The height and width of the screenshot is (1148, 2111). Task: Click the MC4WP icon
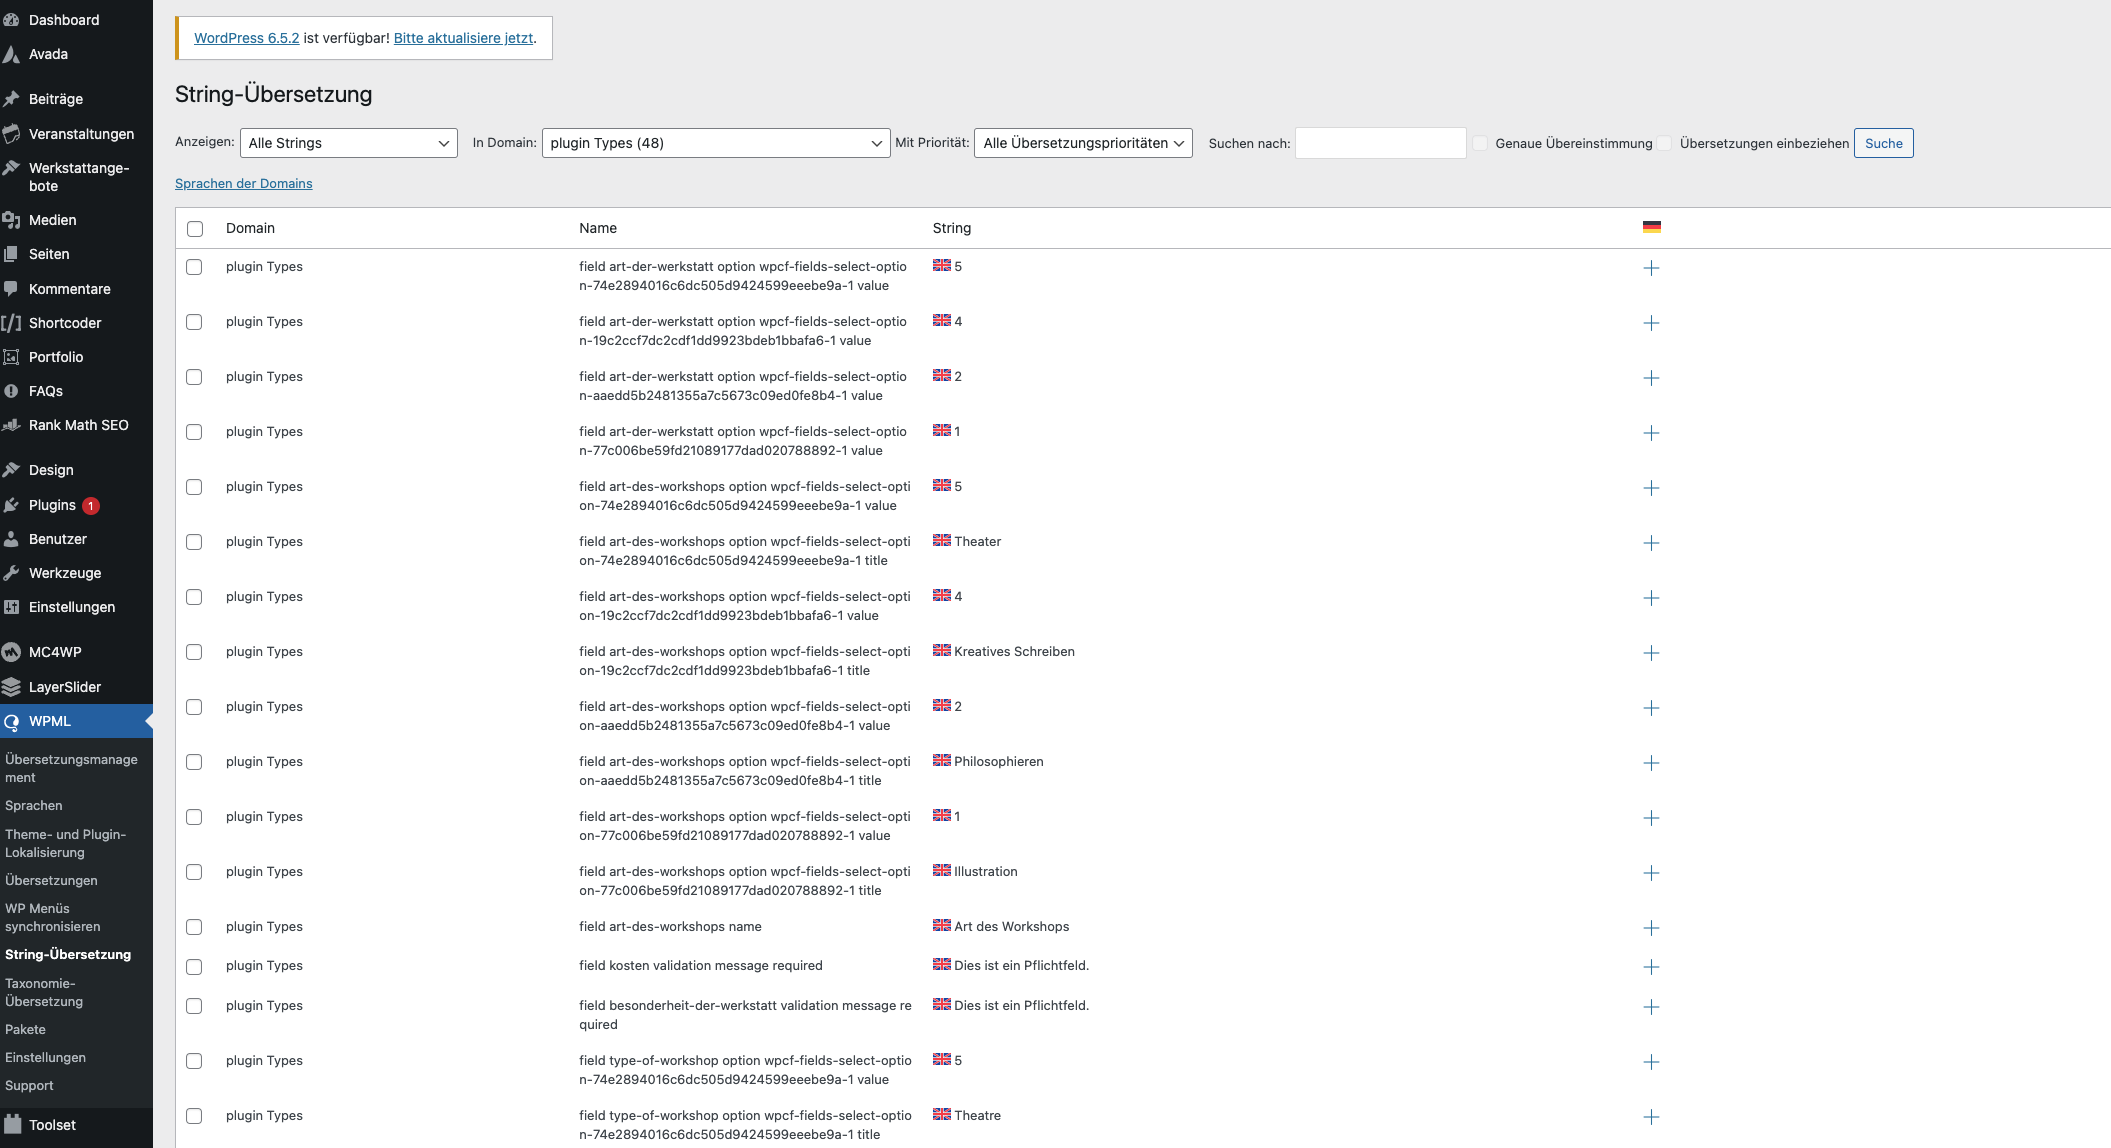point(12,652)
